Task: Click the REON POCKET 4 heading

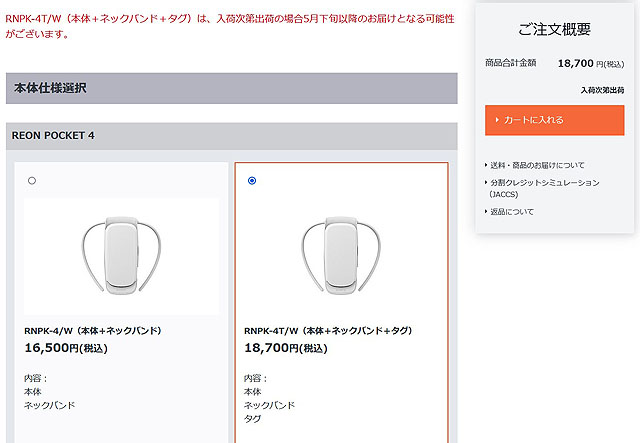Action: click(53, 136)
